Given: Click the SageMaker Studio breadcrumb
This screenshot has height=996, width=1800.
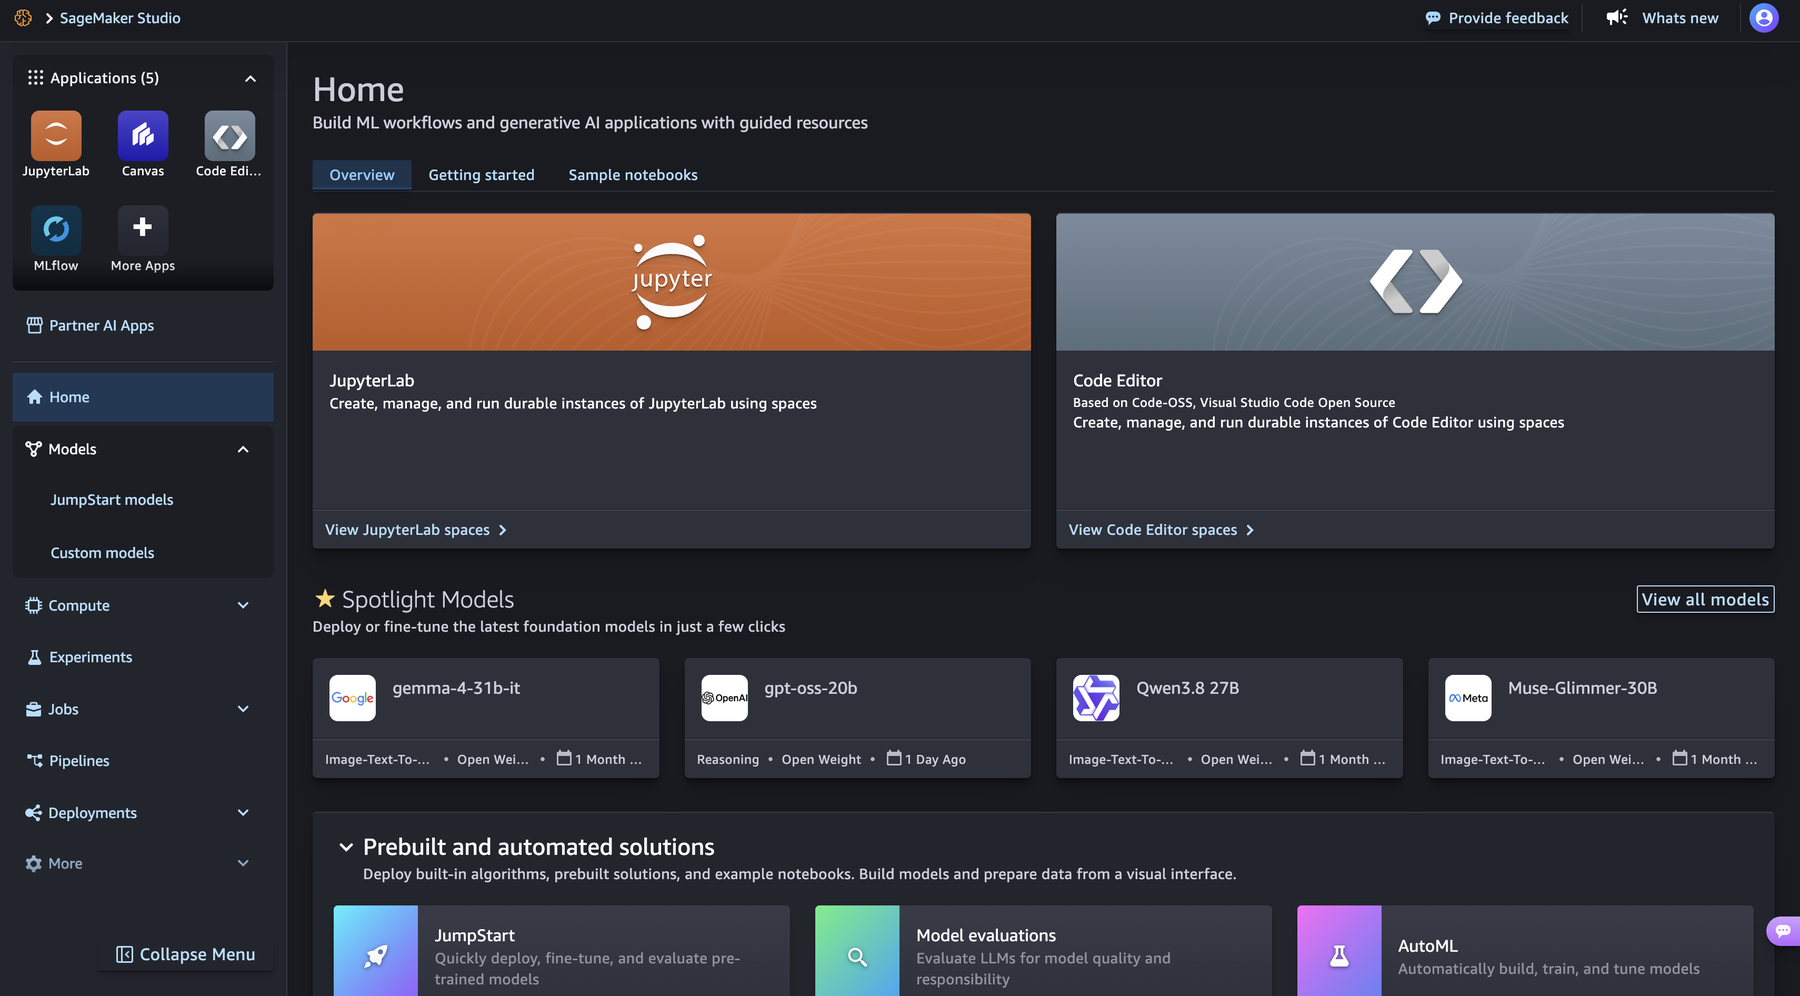Looking at the screenshot, I should [120, 18].
